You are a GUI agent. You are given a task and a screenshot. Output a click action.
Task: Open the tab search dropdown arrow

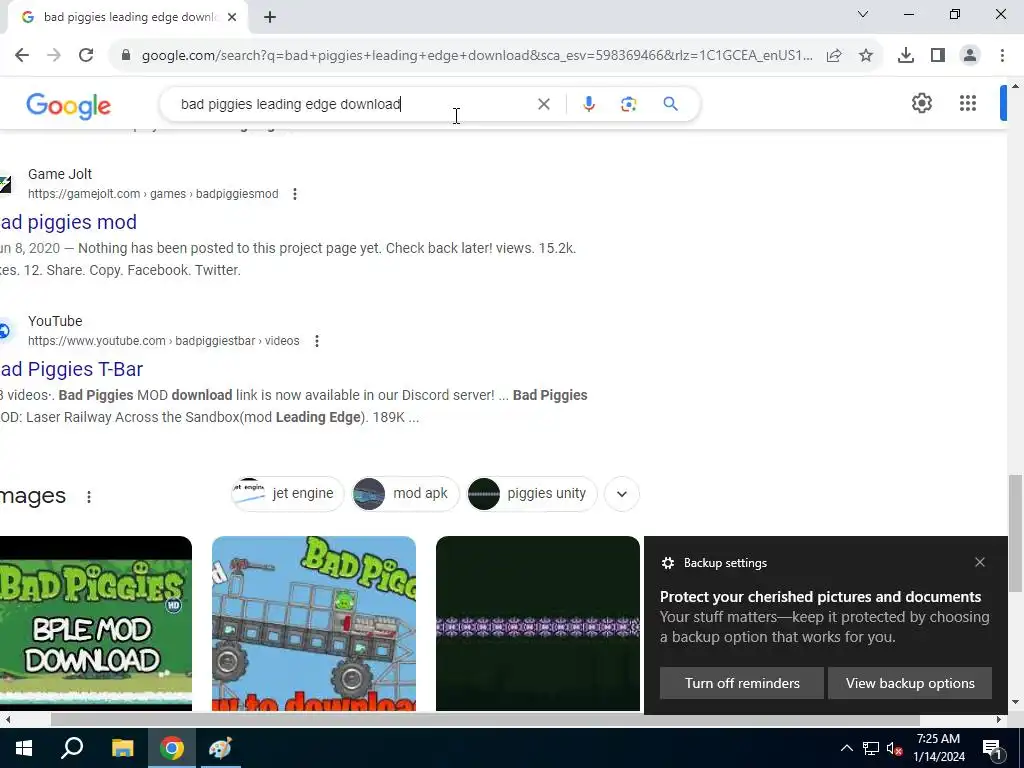863,14
